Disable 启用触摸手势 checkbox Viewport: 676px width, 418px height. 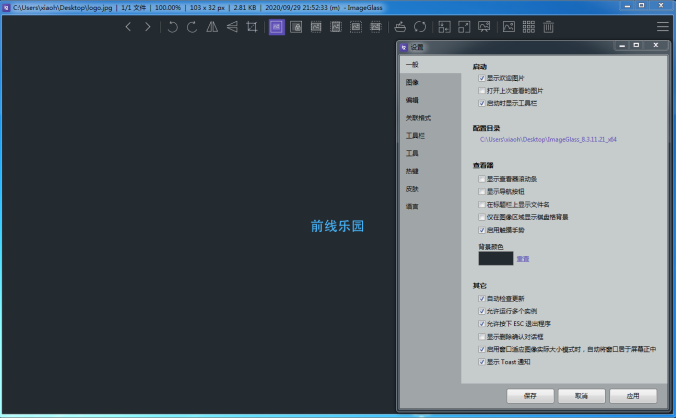click(x=482, y=230)
